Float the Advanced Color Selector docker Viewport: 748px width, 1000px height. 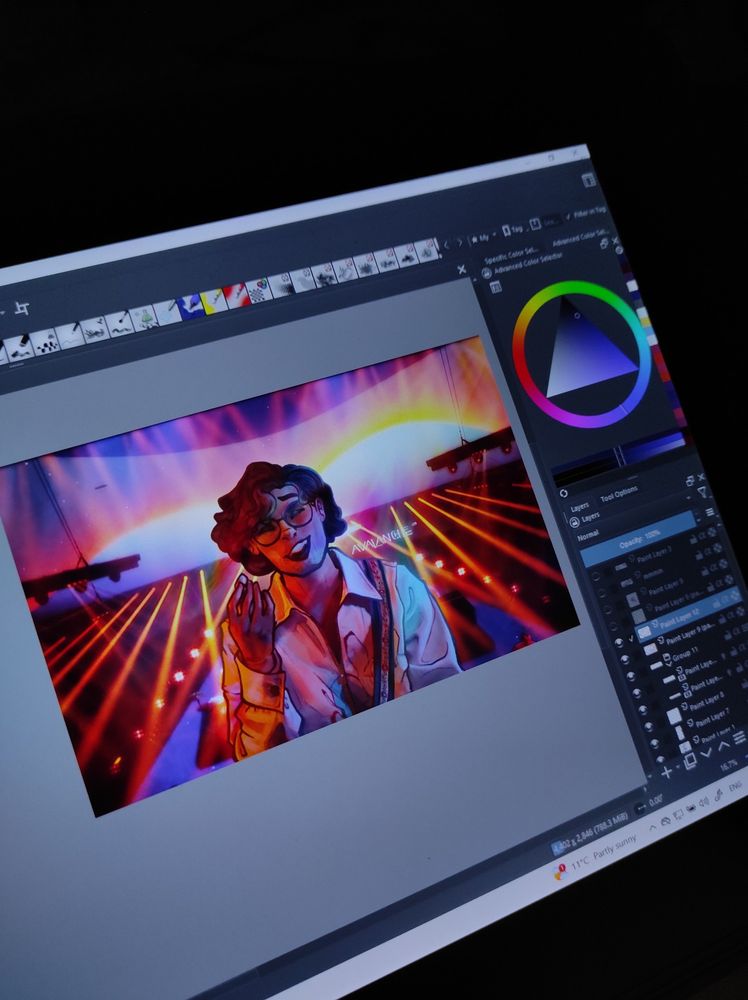[604, 243]
